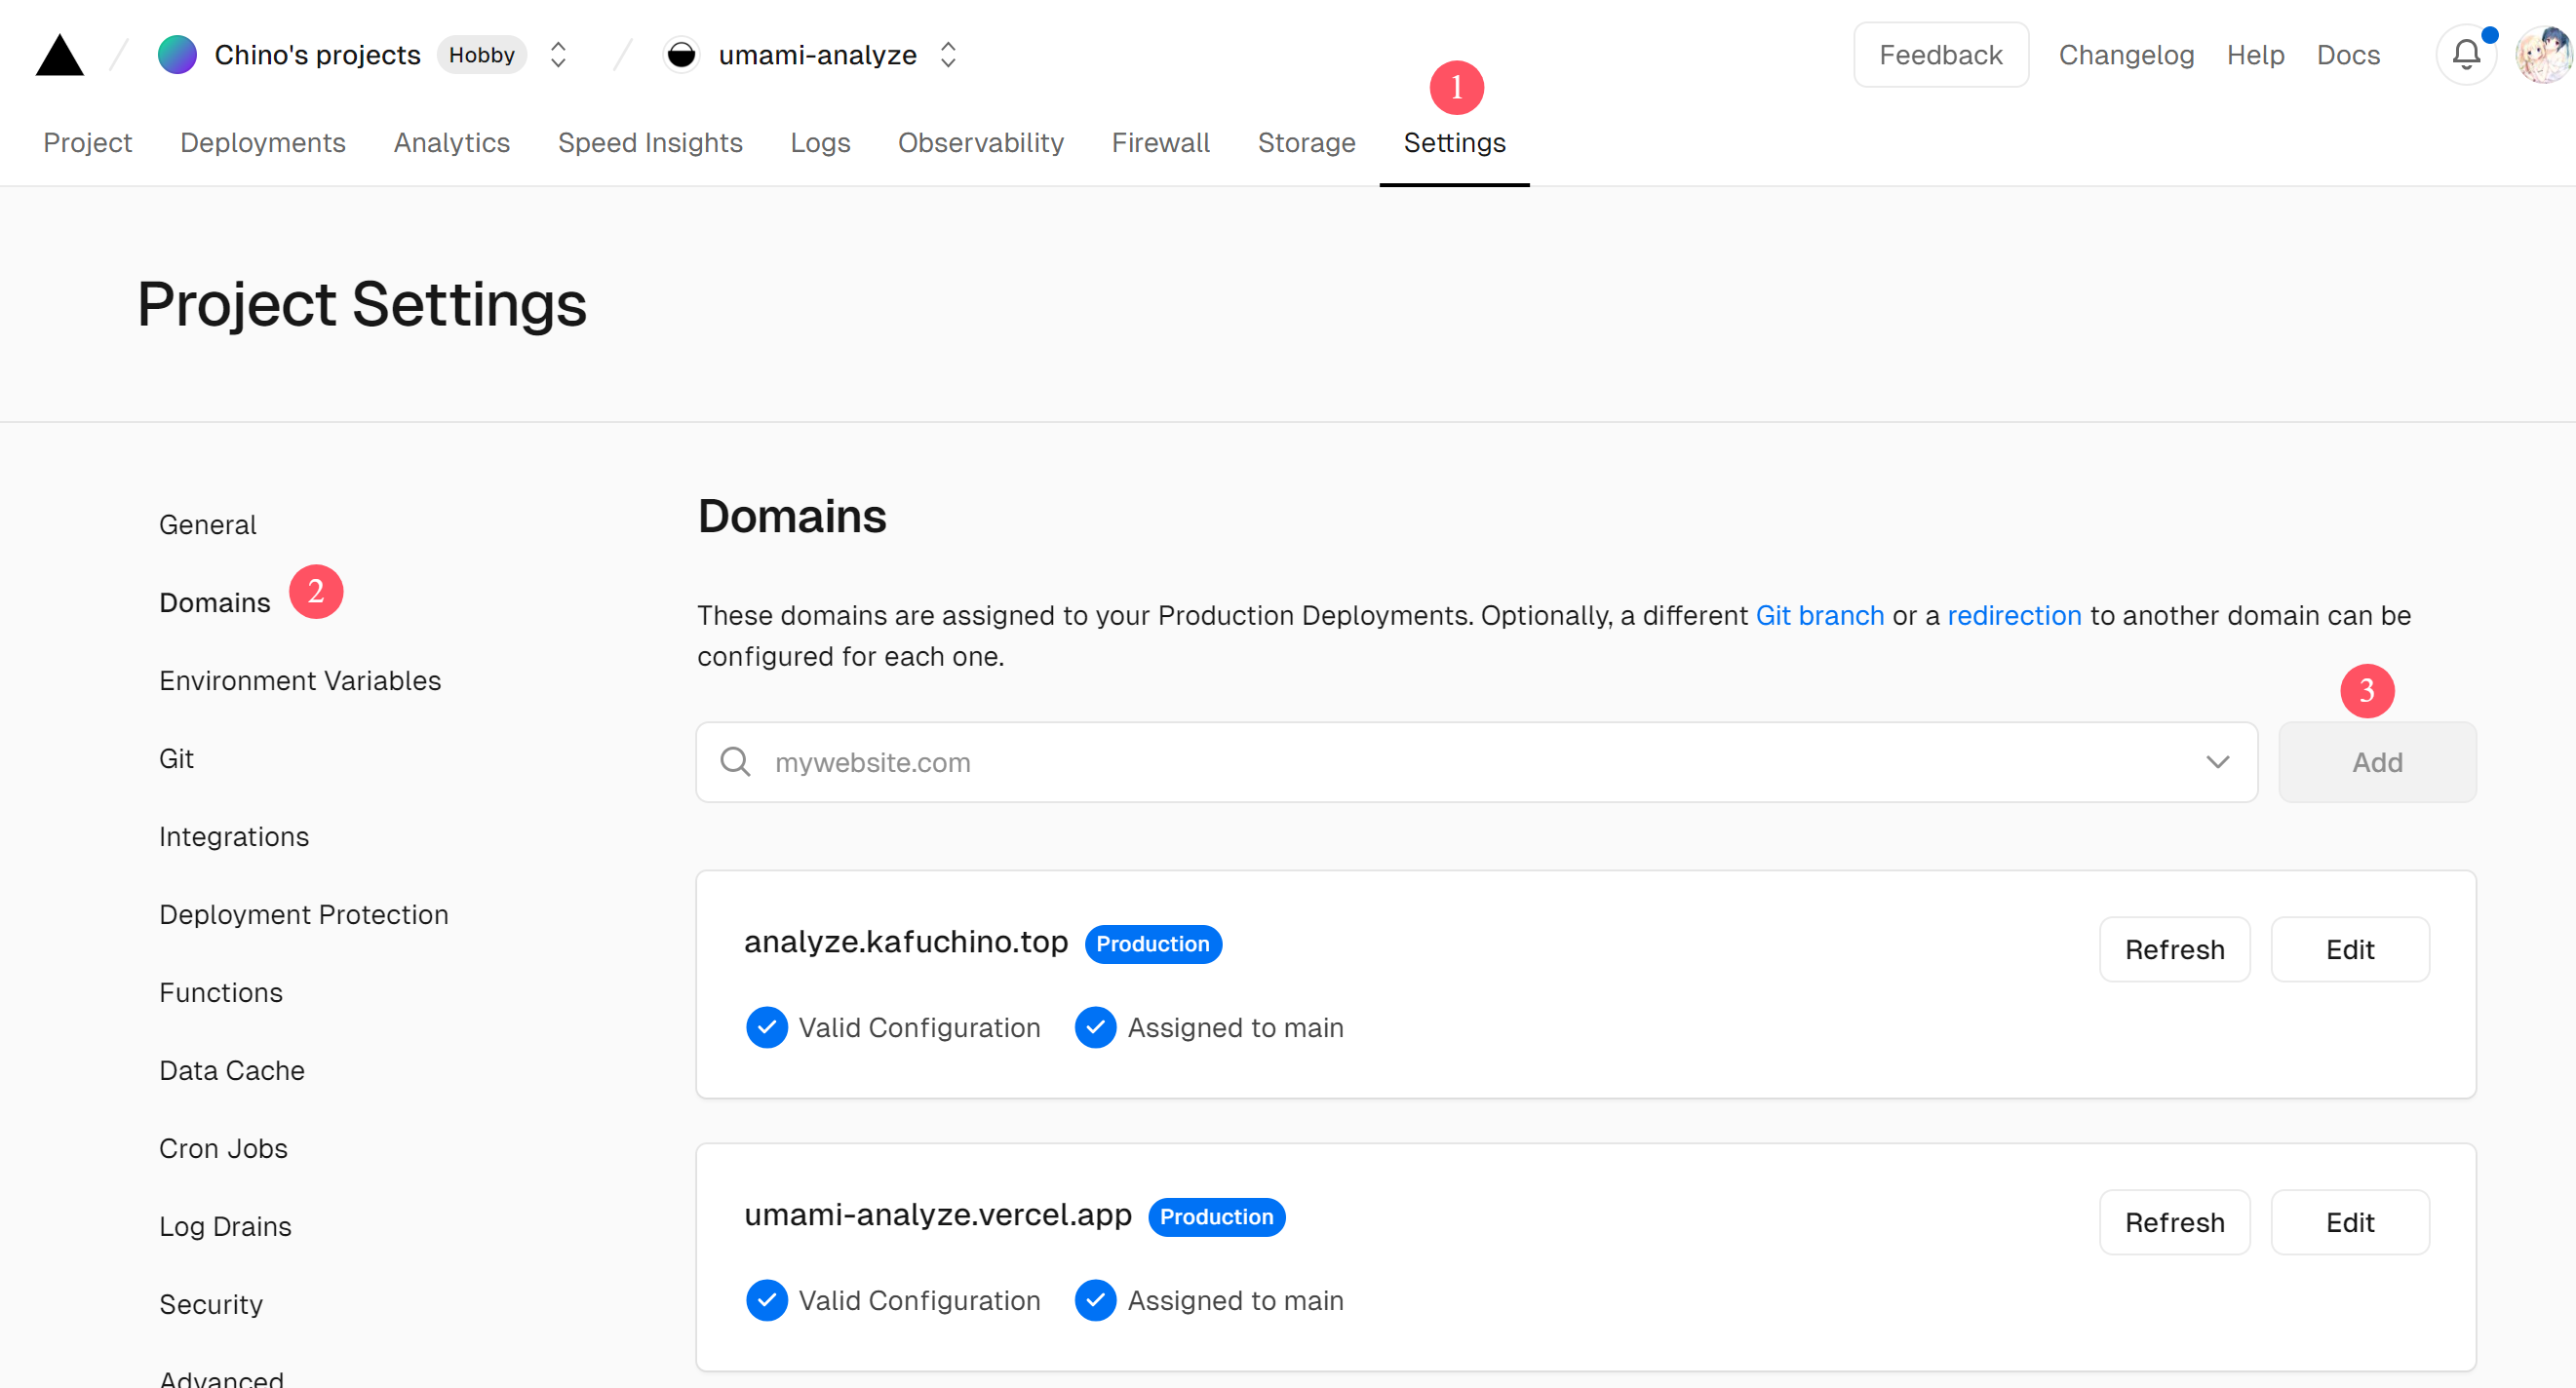Open Integrations settings
The height and width of the screenshot is (1388, 2576).
point(234,837)
